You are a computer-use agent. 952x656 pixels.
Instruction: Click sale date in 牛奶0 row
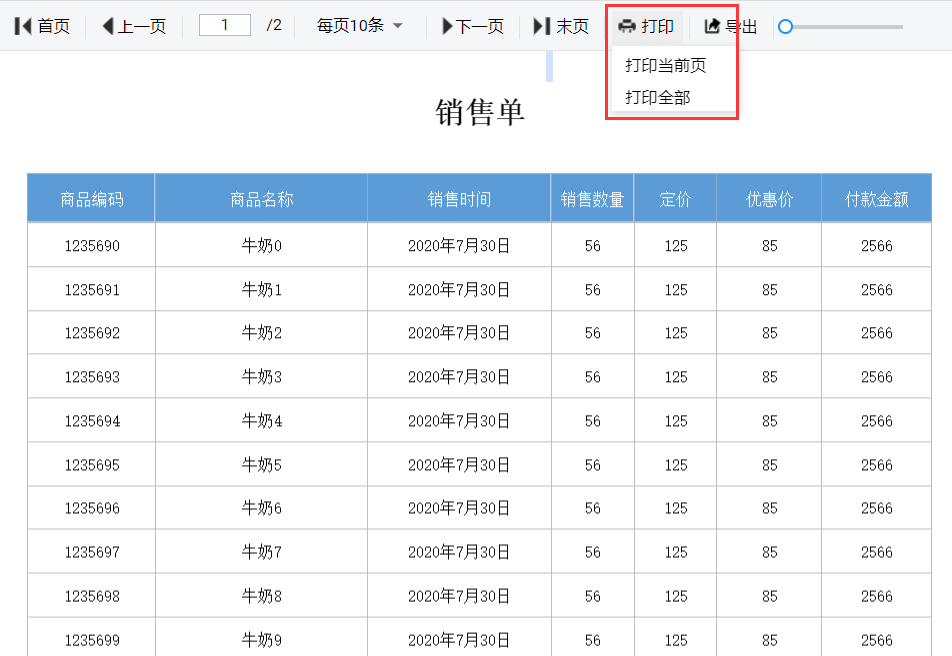point(459,245)
